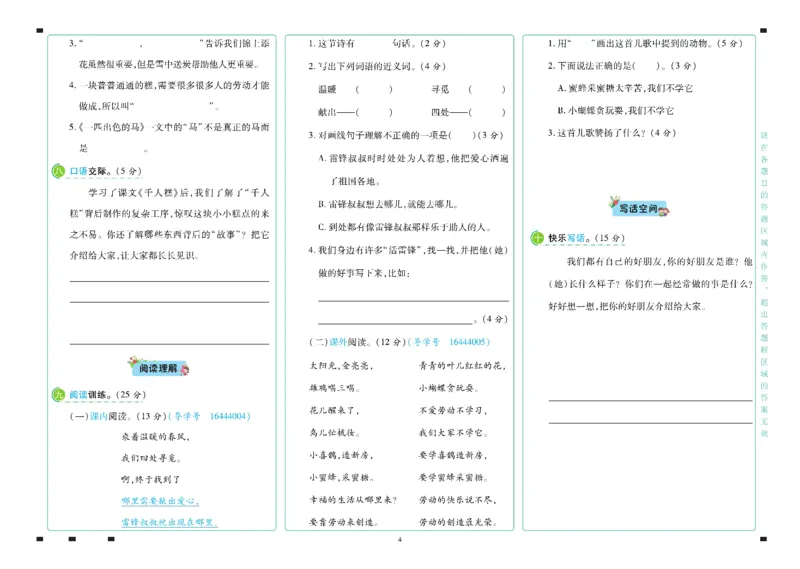Click the 写话空间 banner label
Screen dimensions: 800x569
638,209
